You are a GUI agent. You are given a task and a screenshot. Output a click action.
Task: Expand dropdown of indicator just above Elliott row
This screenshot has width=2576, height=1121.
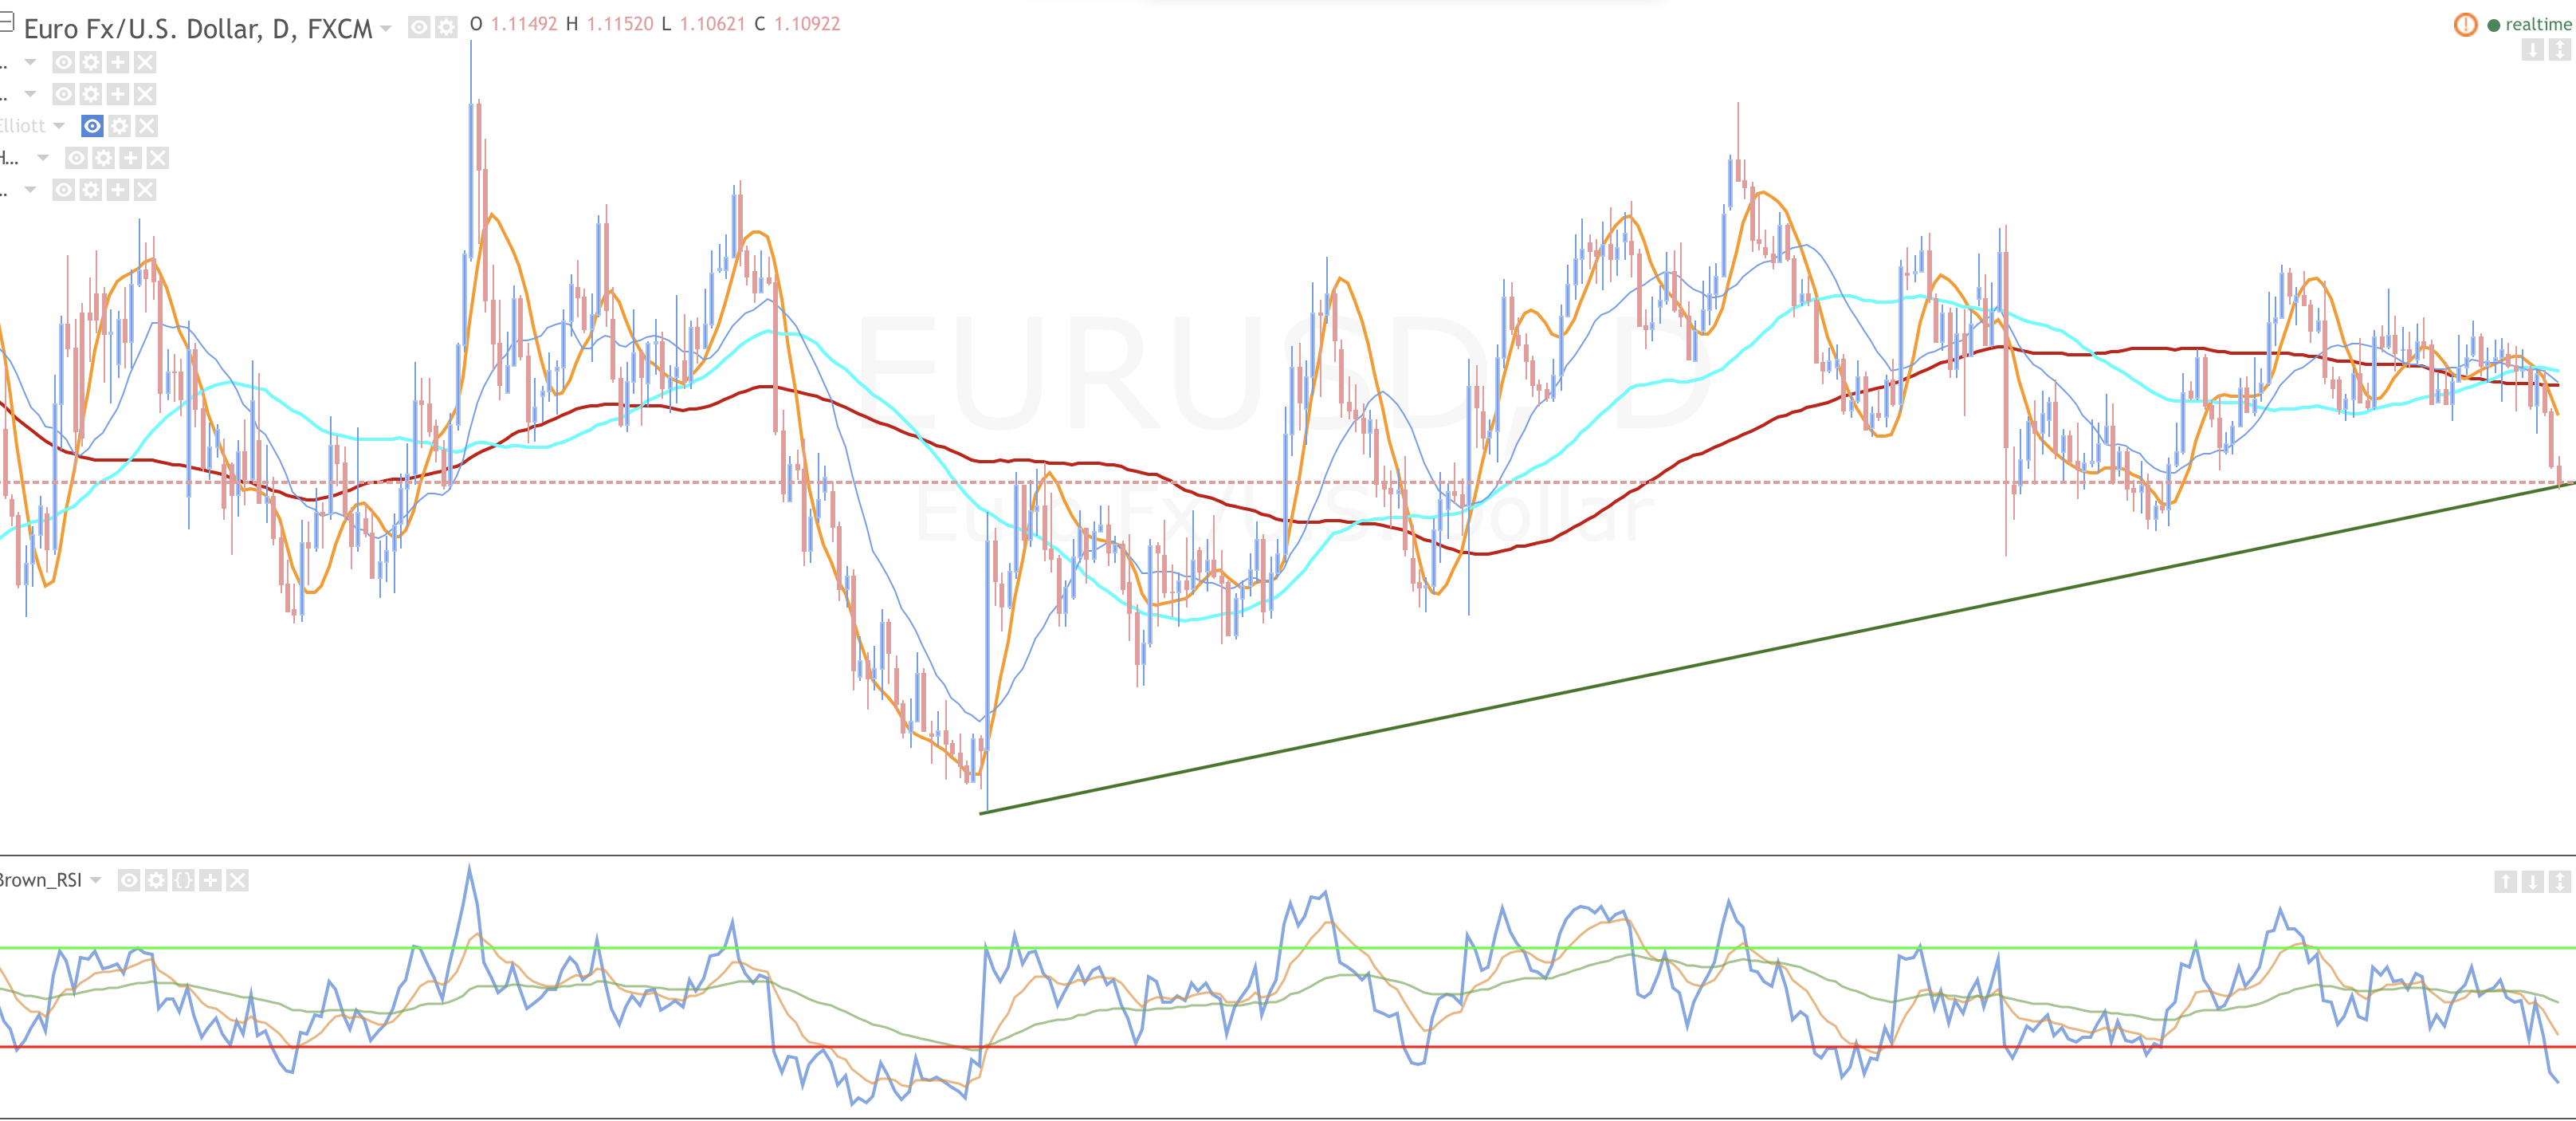click(30, 94)
